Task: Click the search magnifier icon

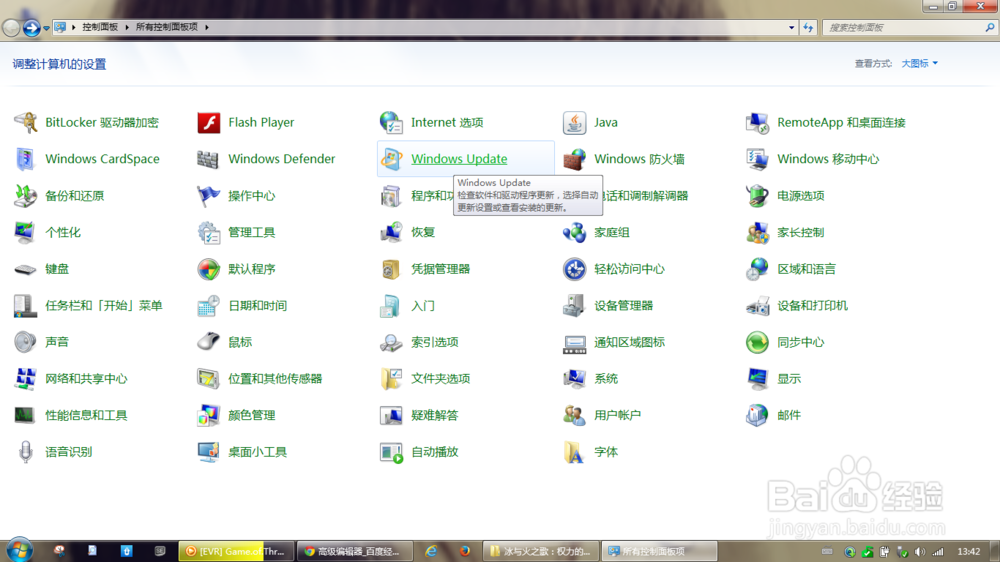Action: (x=990, y=27)
